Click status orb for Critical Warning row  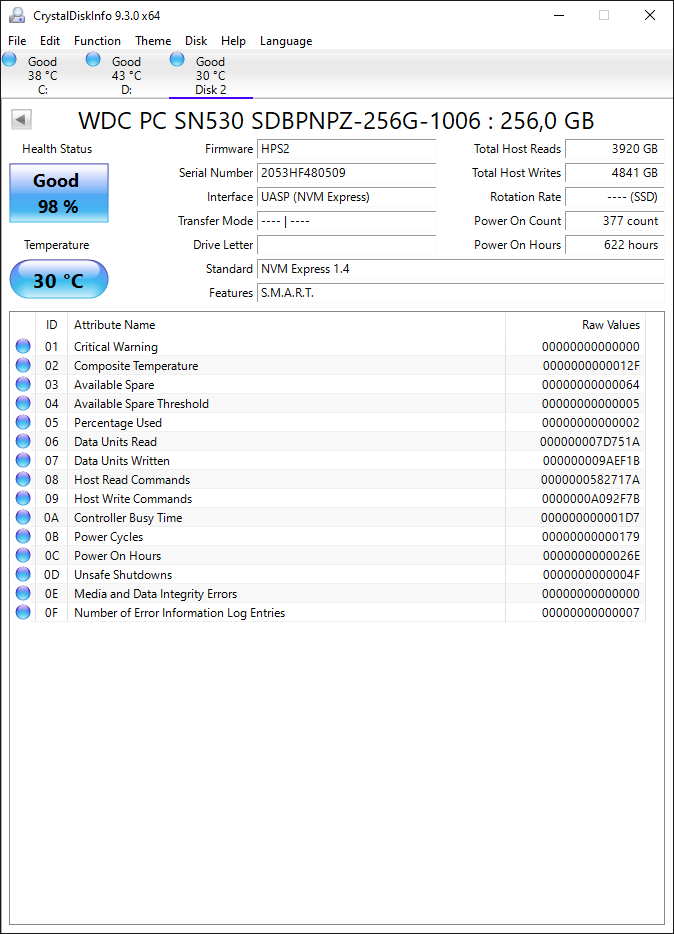(x=23, y=346)
